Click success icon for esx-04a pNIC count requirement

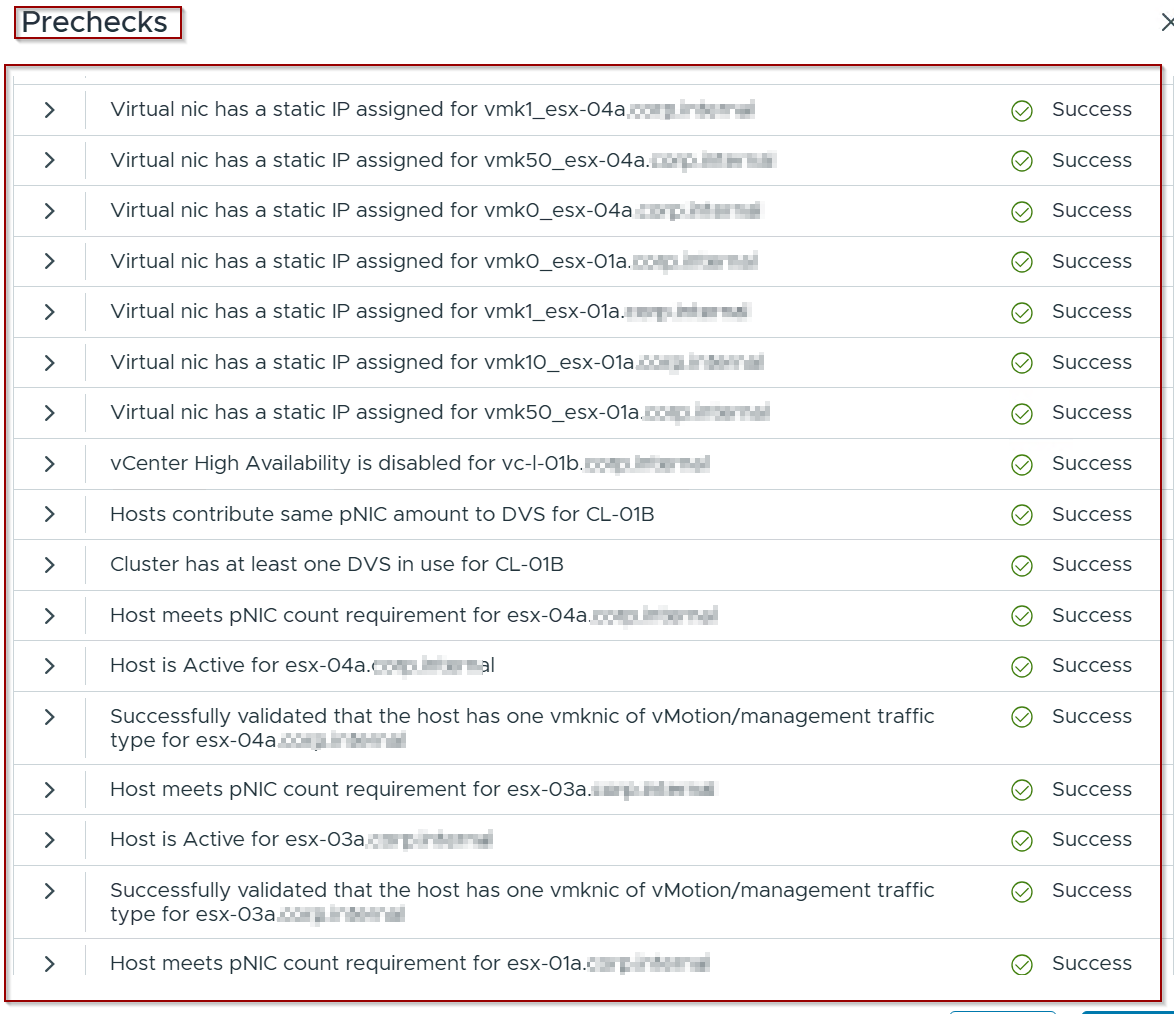click(x=1021, y=616)
